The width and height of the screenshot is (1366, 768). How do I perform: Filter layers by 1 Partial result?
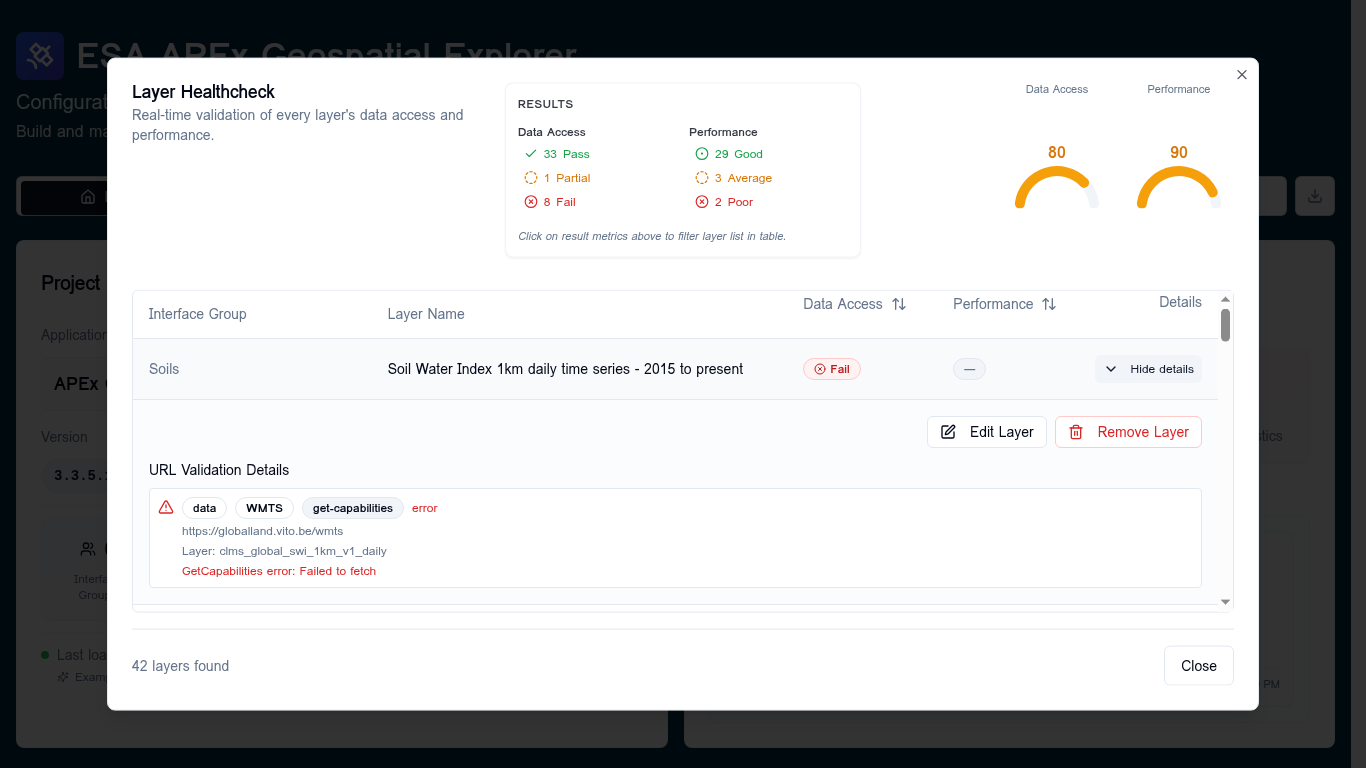pos(557,178)
